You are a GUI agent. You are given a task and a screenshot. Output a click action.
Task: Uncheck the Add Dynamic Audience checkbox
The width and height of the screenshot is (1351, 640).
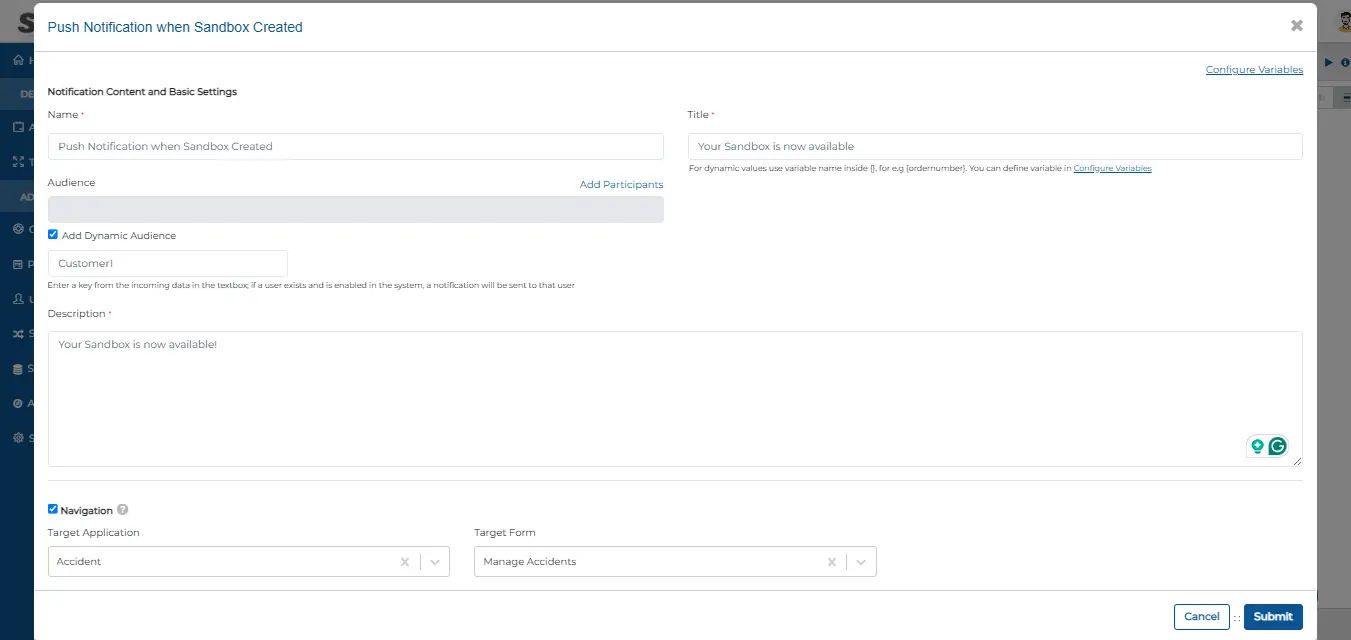click(x=53, y=235)
